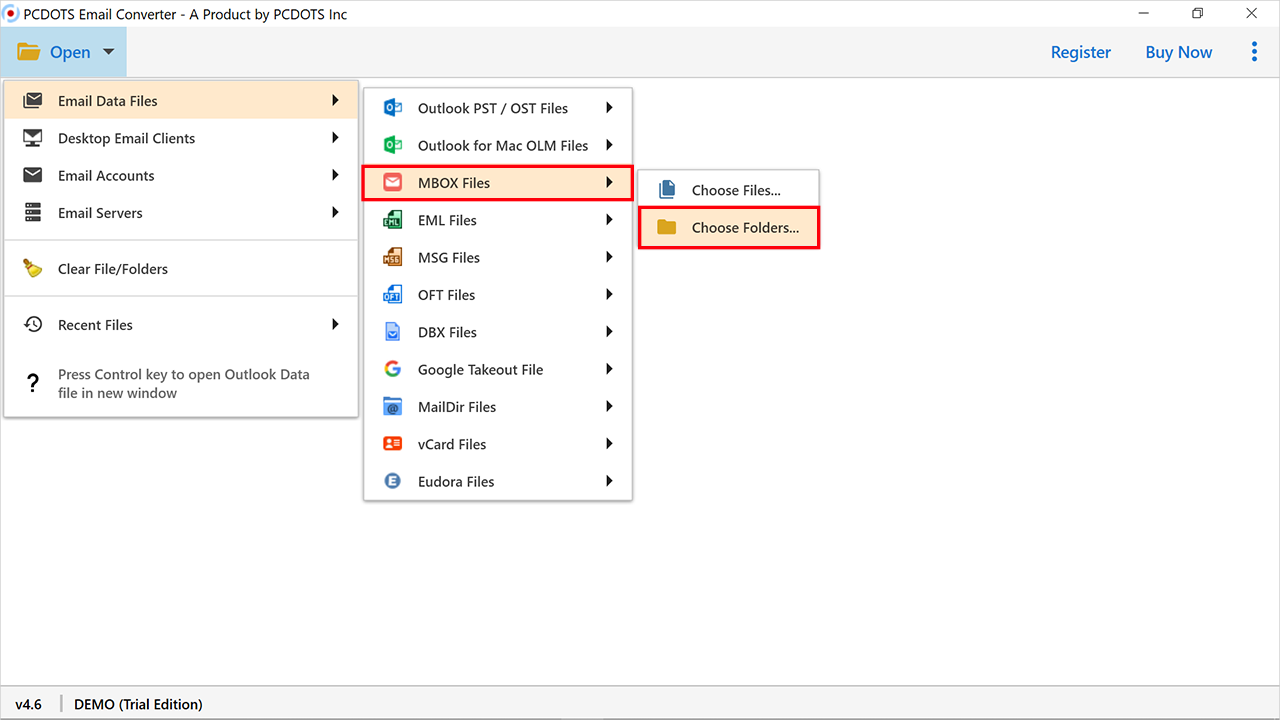This screenshot has width=1280, height=720.
Task: Choose the Email Accounts menu entry
Action: tap(181, 175)
